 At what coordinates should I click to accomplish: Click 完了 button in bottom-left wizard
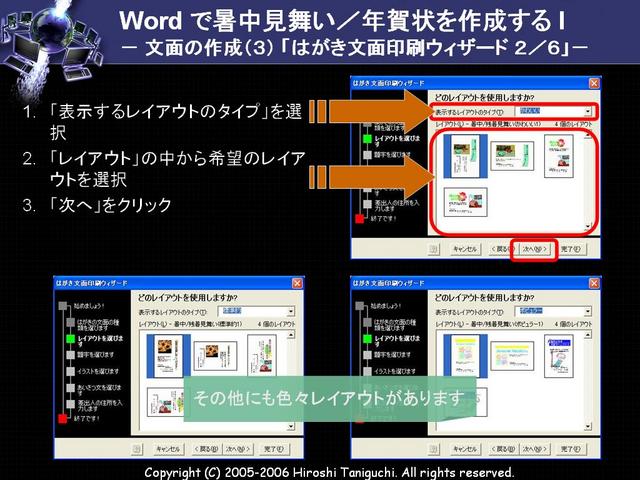click(x=274, y=449)
